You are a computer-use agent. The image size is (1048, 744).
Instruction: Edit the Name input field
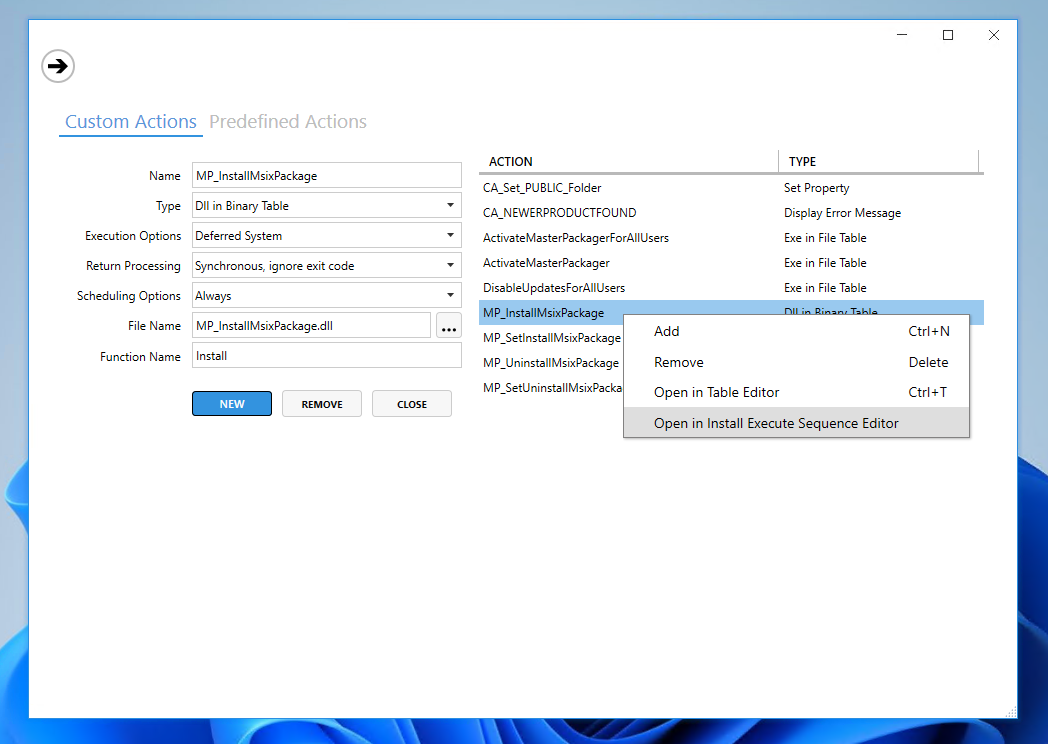[x=327, y=176]
